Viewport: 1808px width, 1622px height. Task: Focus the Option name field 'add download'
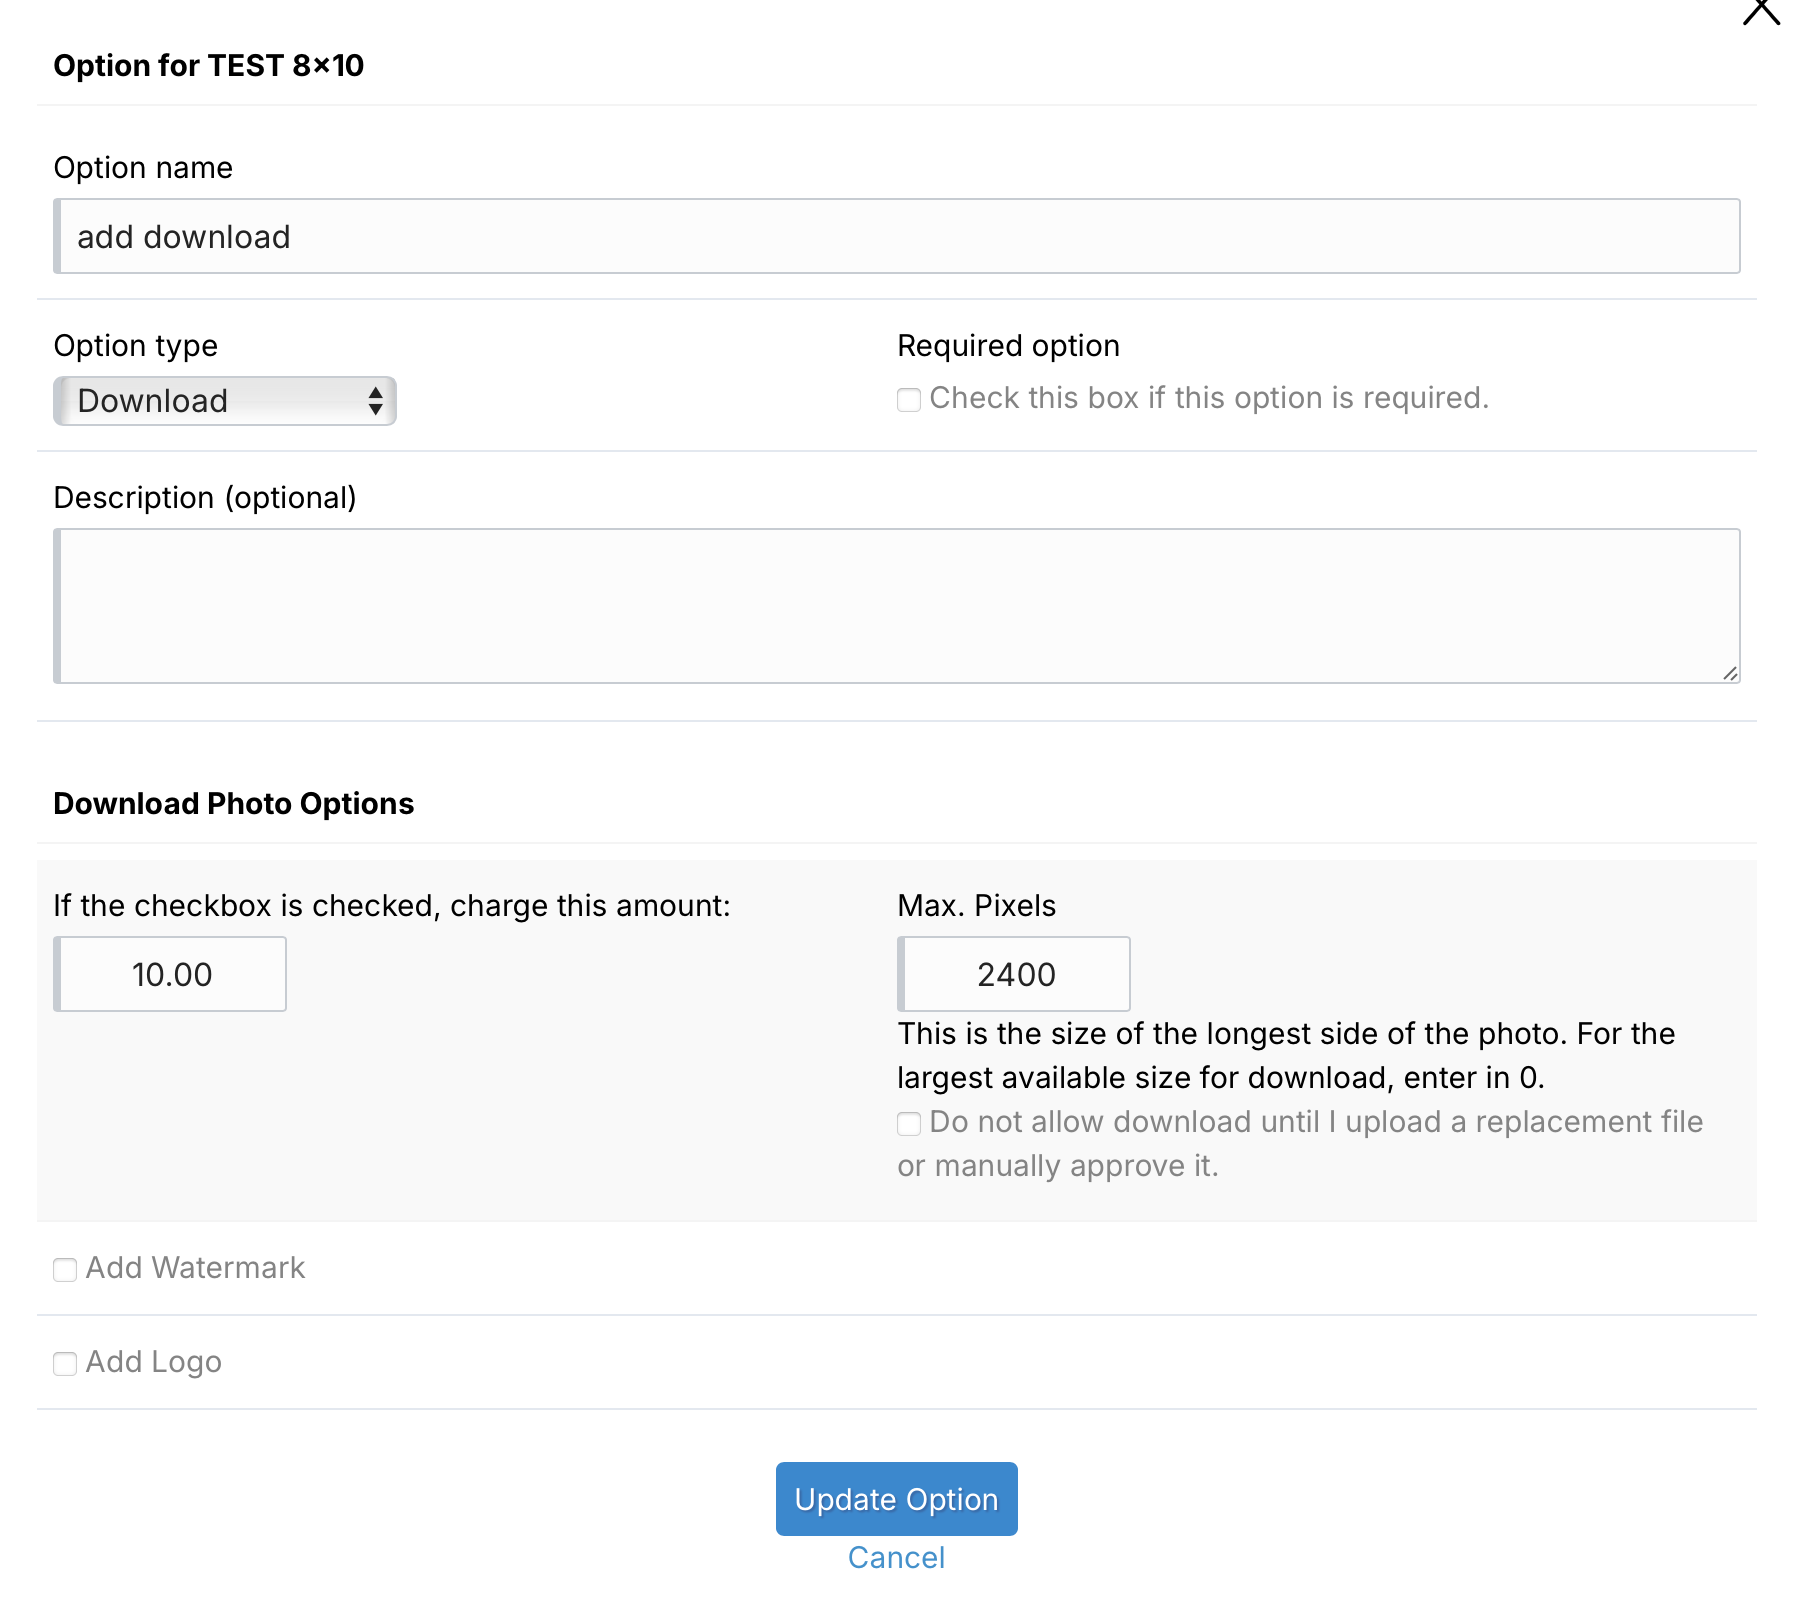click(x=897, y=236)
